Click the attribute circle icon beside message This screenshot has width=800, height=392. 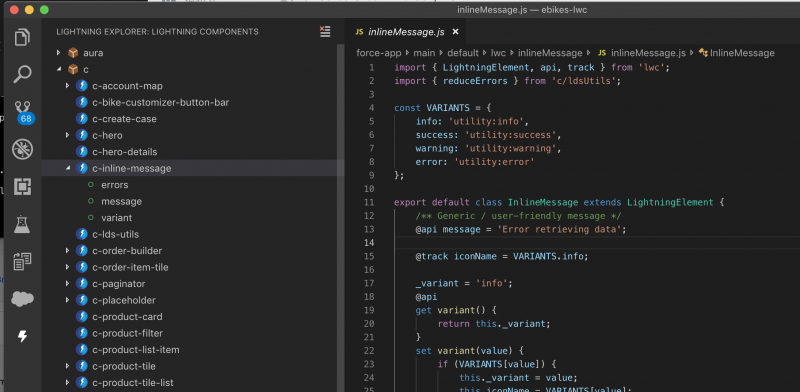tap(91, 201)
